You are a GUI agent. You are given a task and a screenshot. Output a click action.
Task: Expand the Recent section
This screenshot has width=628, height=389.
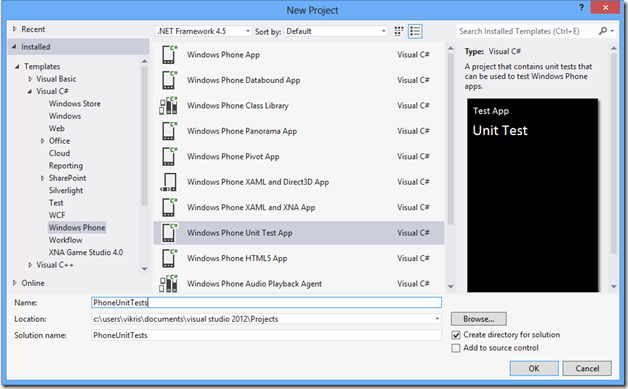15,29
